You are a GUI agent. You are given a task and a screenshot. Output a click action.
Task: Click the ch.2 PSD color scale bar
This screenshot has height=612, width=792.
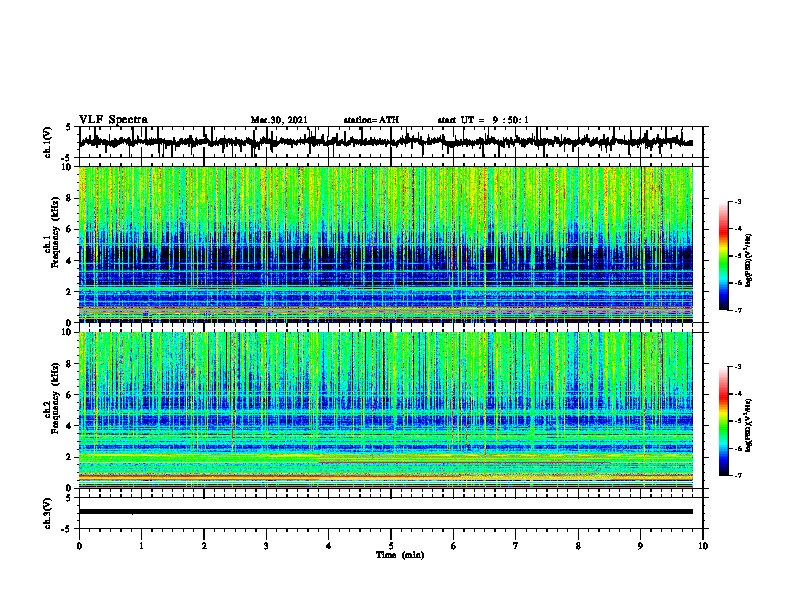pyautogui.click(x=723, y=421)
